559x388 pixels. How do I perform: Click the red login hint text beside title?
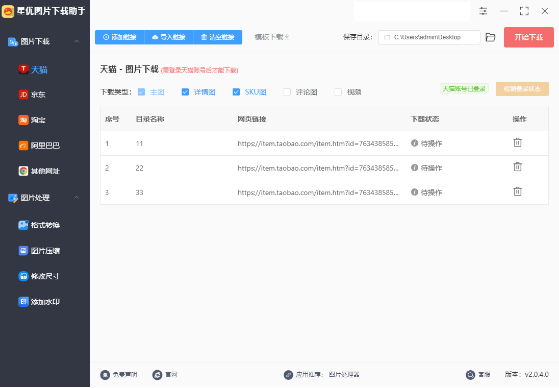[x=200, y=70]
